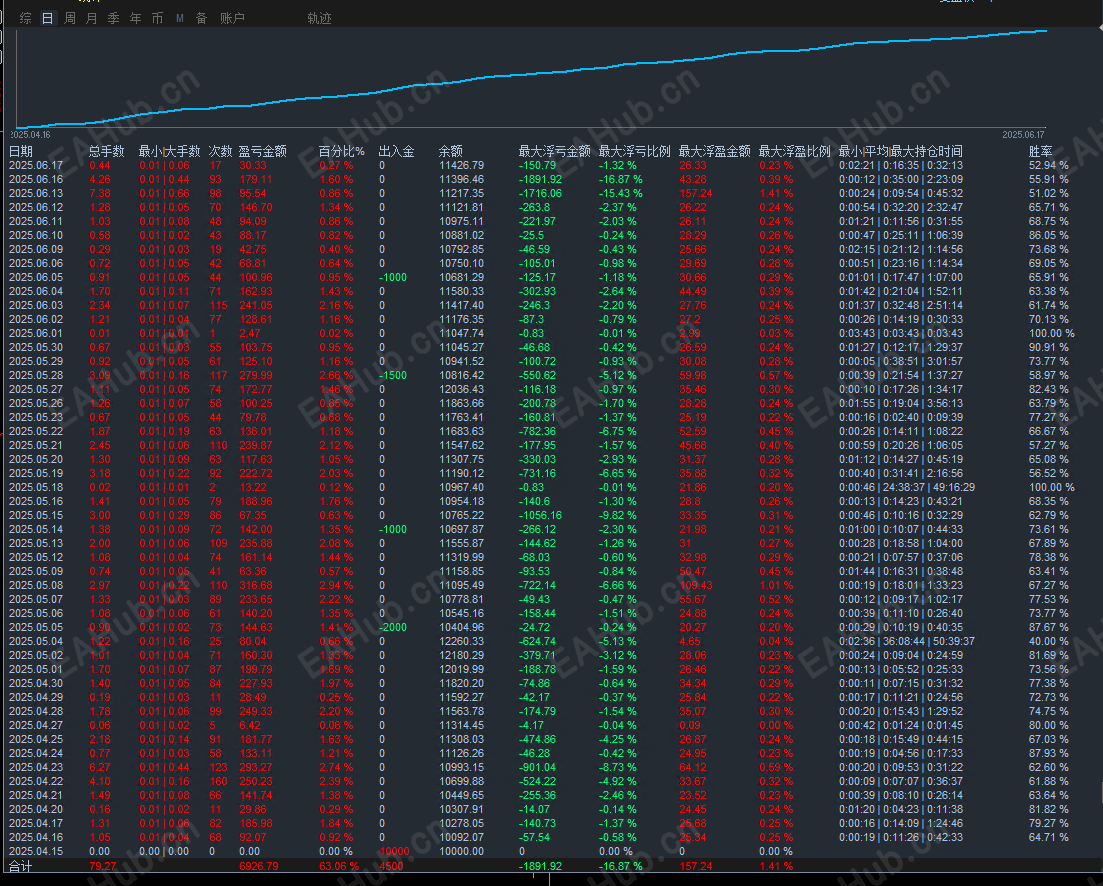Open the 备 tab
This screenshot has width=1103, height=886.
click(201, 18)
